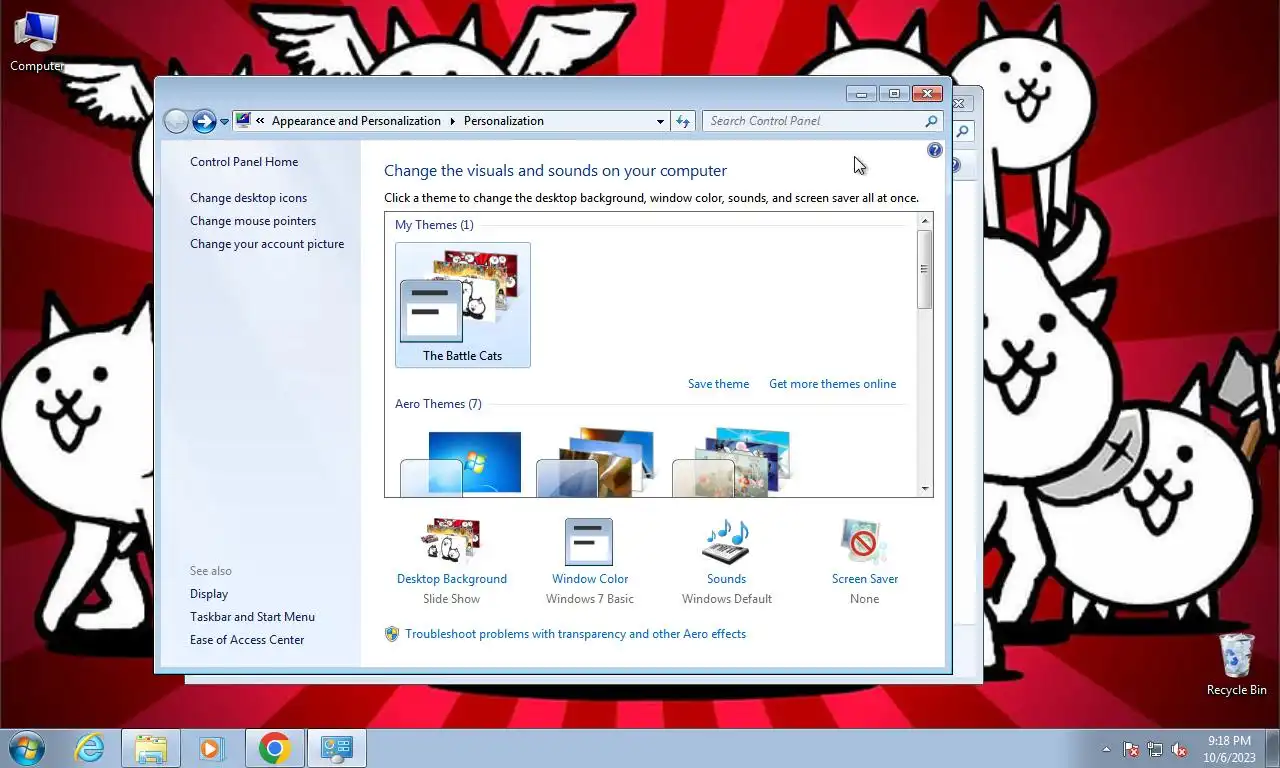1280x768 pixels.
Task: Open Change desktop icons link
Action: pyautogui.click(x=249, y=198)
